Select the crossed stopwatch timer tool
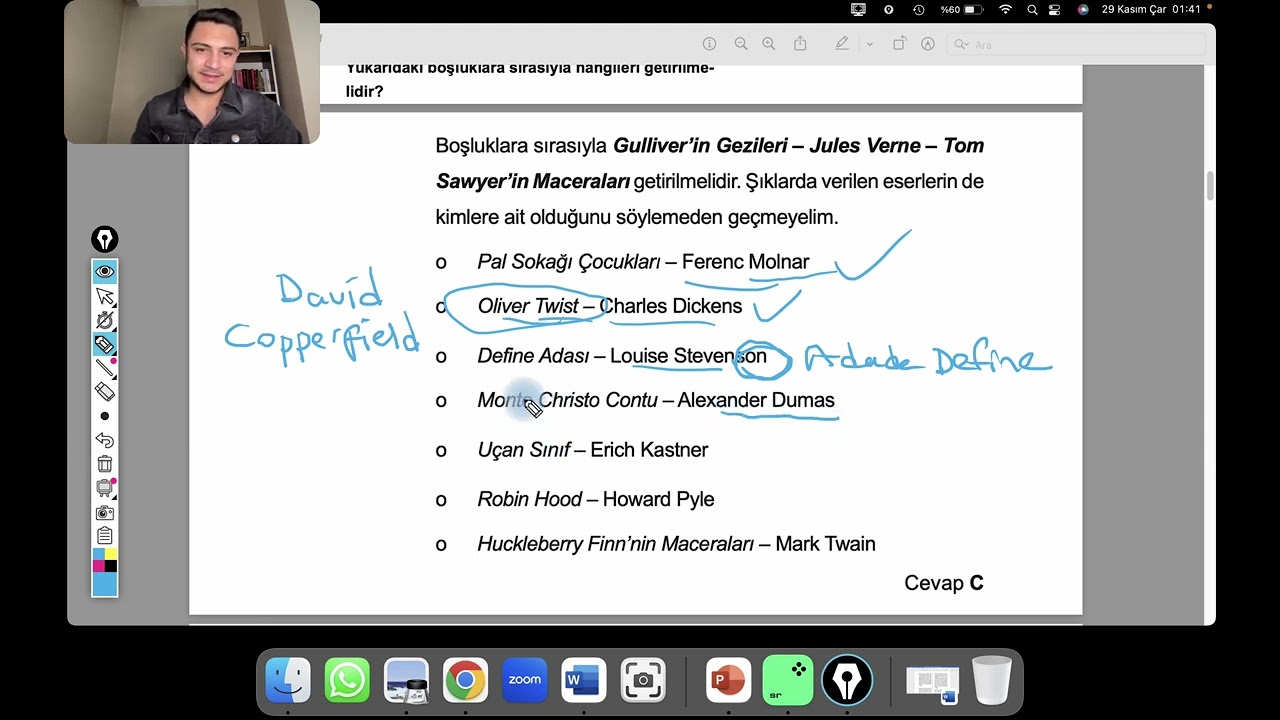1280x720 pixels. click(x=105, y=320)
